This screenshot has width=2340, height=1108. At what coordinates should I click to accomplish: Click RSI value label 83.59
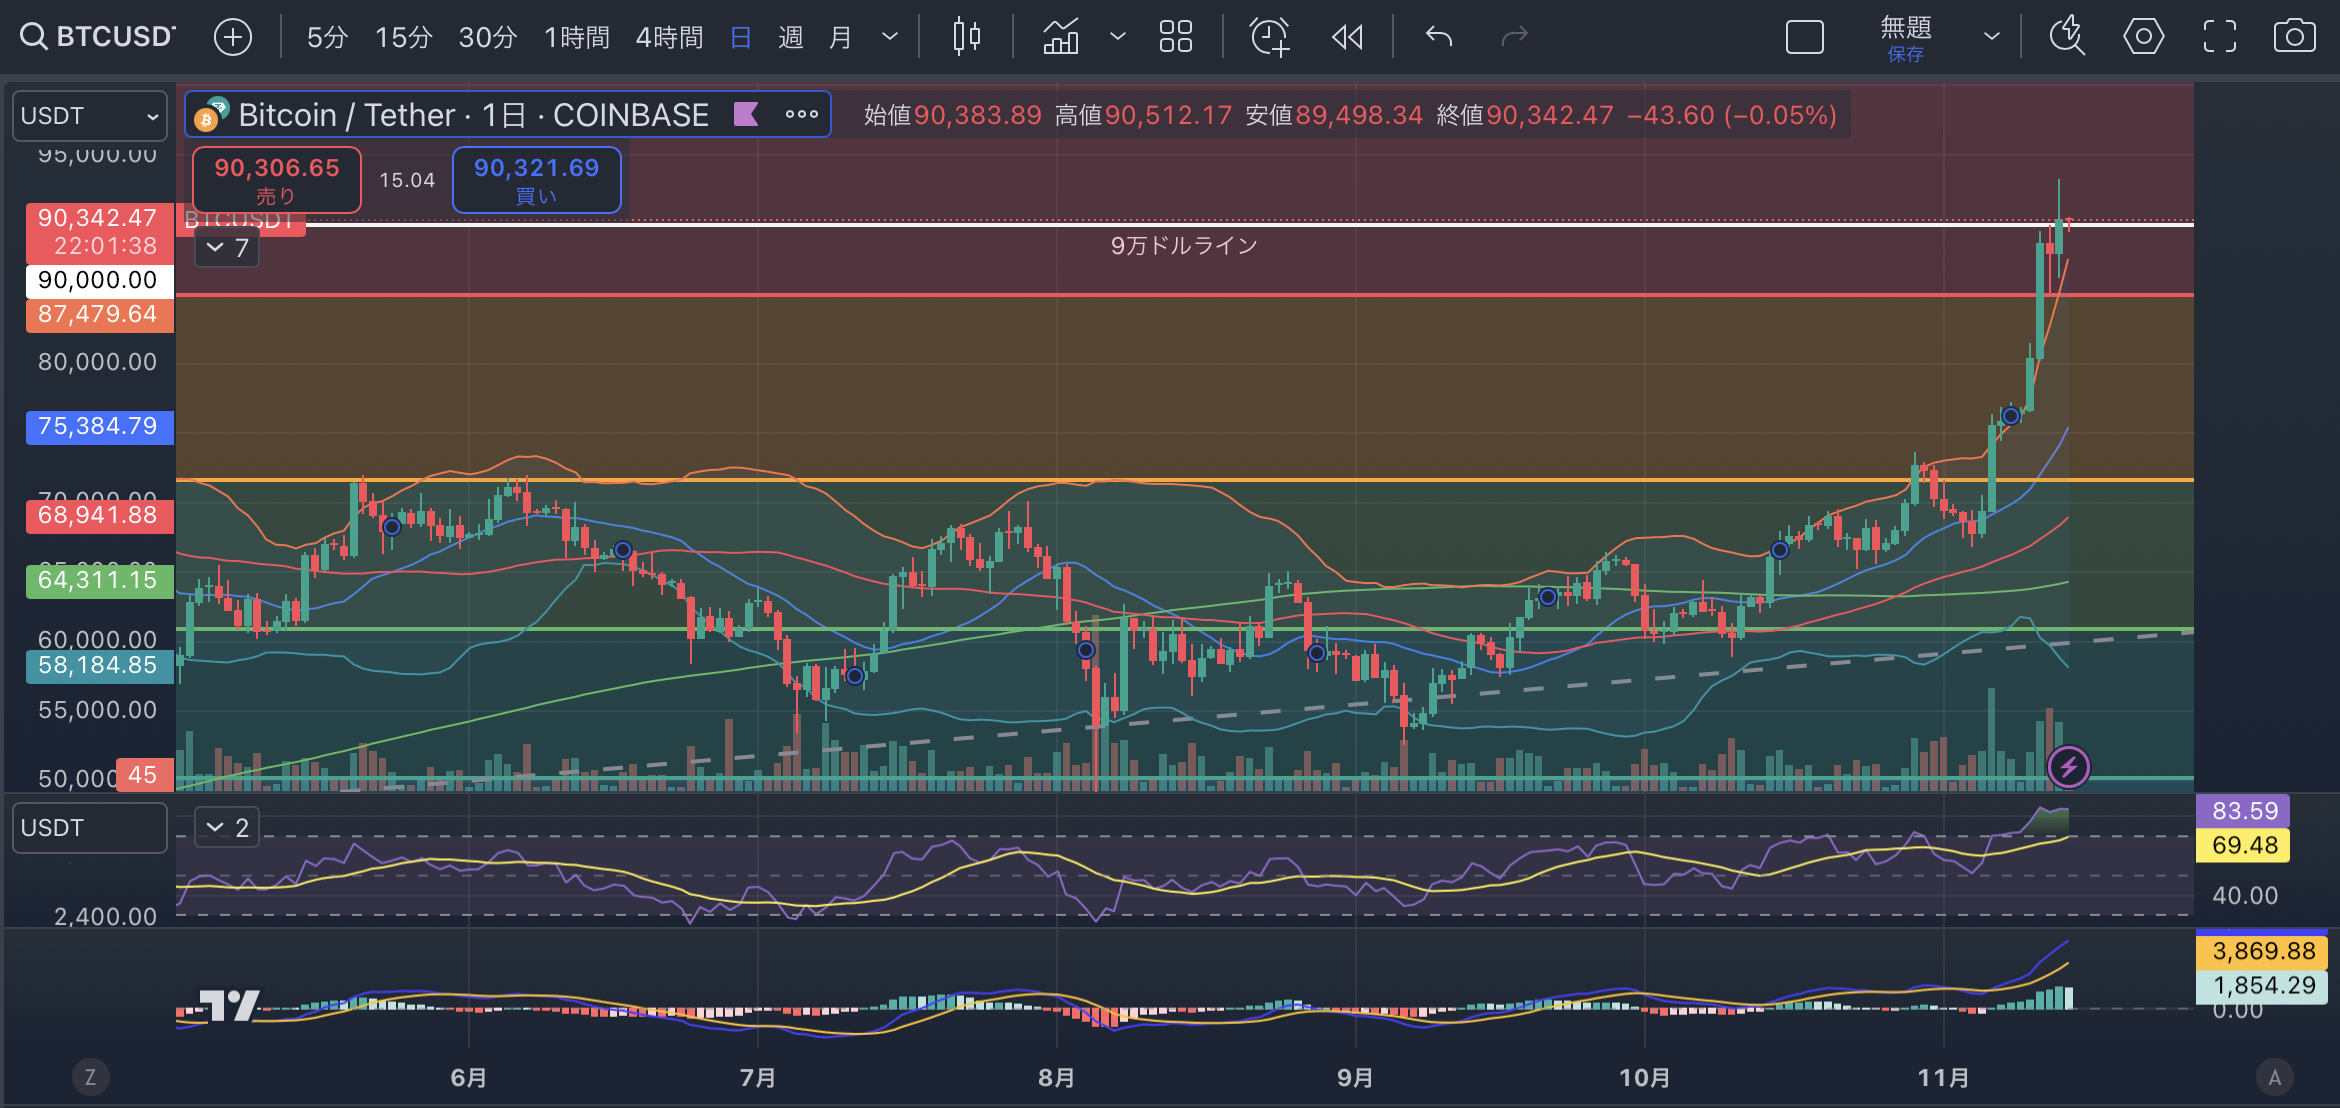pos(2244,811)
